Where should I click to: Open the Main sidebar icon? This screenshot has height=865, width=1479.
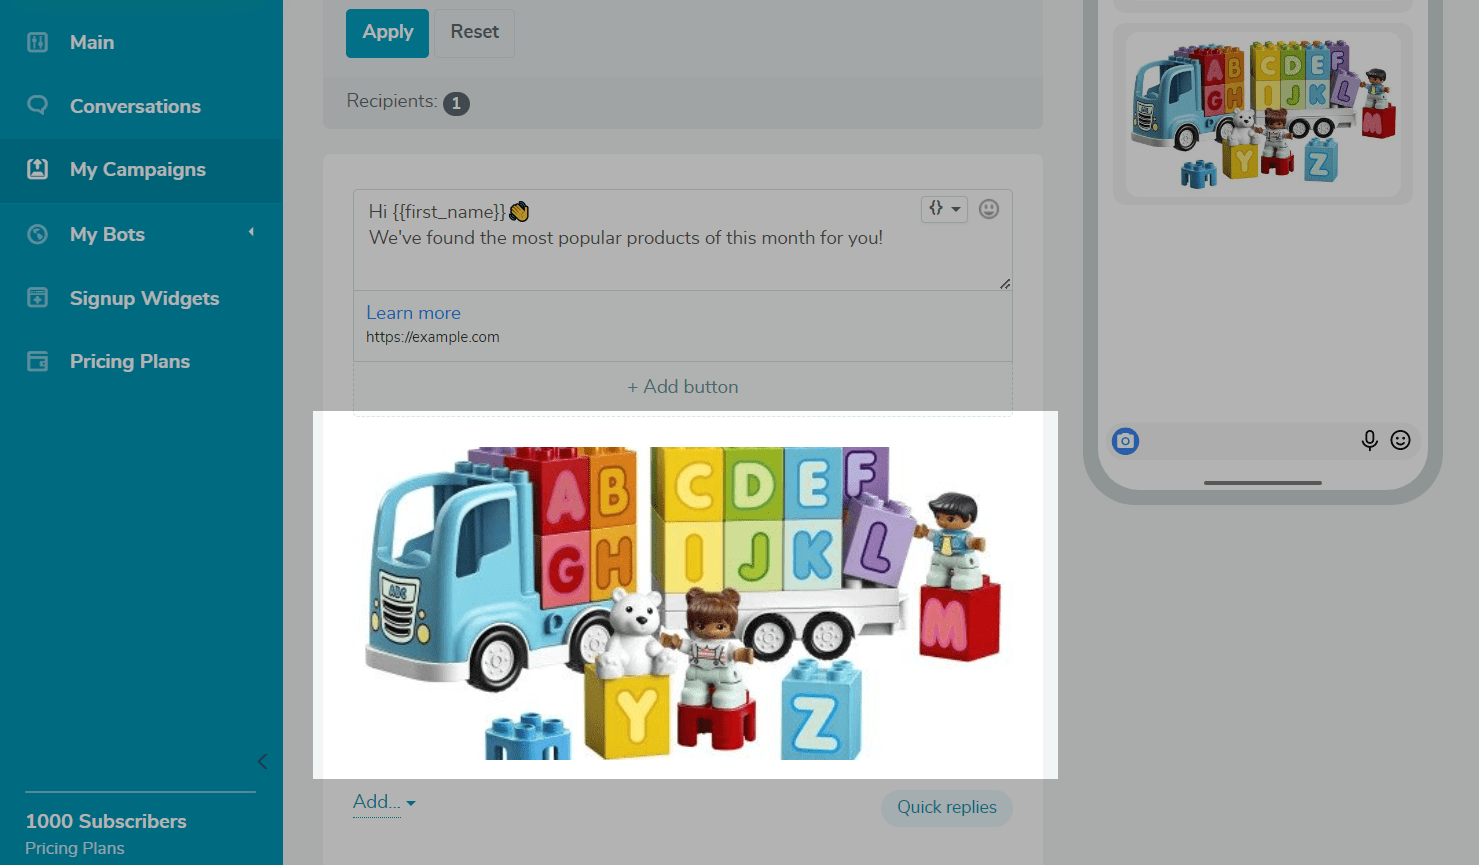pos(37,42)
